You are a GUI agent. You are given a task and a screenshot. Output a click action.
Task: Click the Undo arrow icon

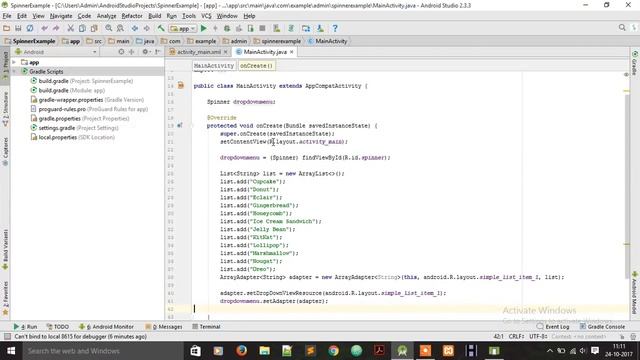click(44, 28)
